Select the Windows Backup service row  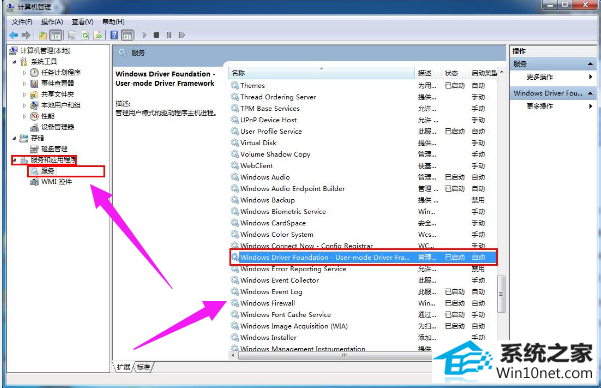[x=363, y=200]
